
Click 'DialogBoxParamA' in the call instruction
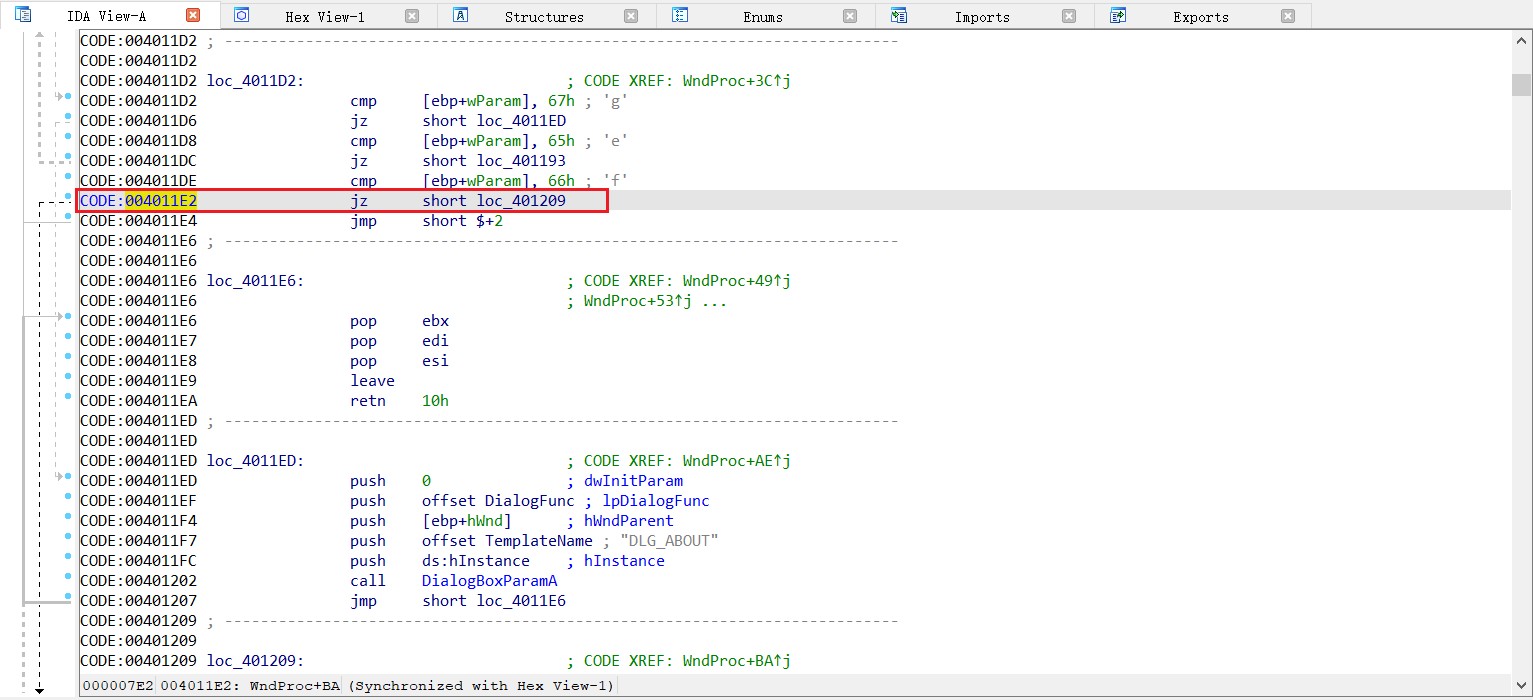[x=490, y=581]
